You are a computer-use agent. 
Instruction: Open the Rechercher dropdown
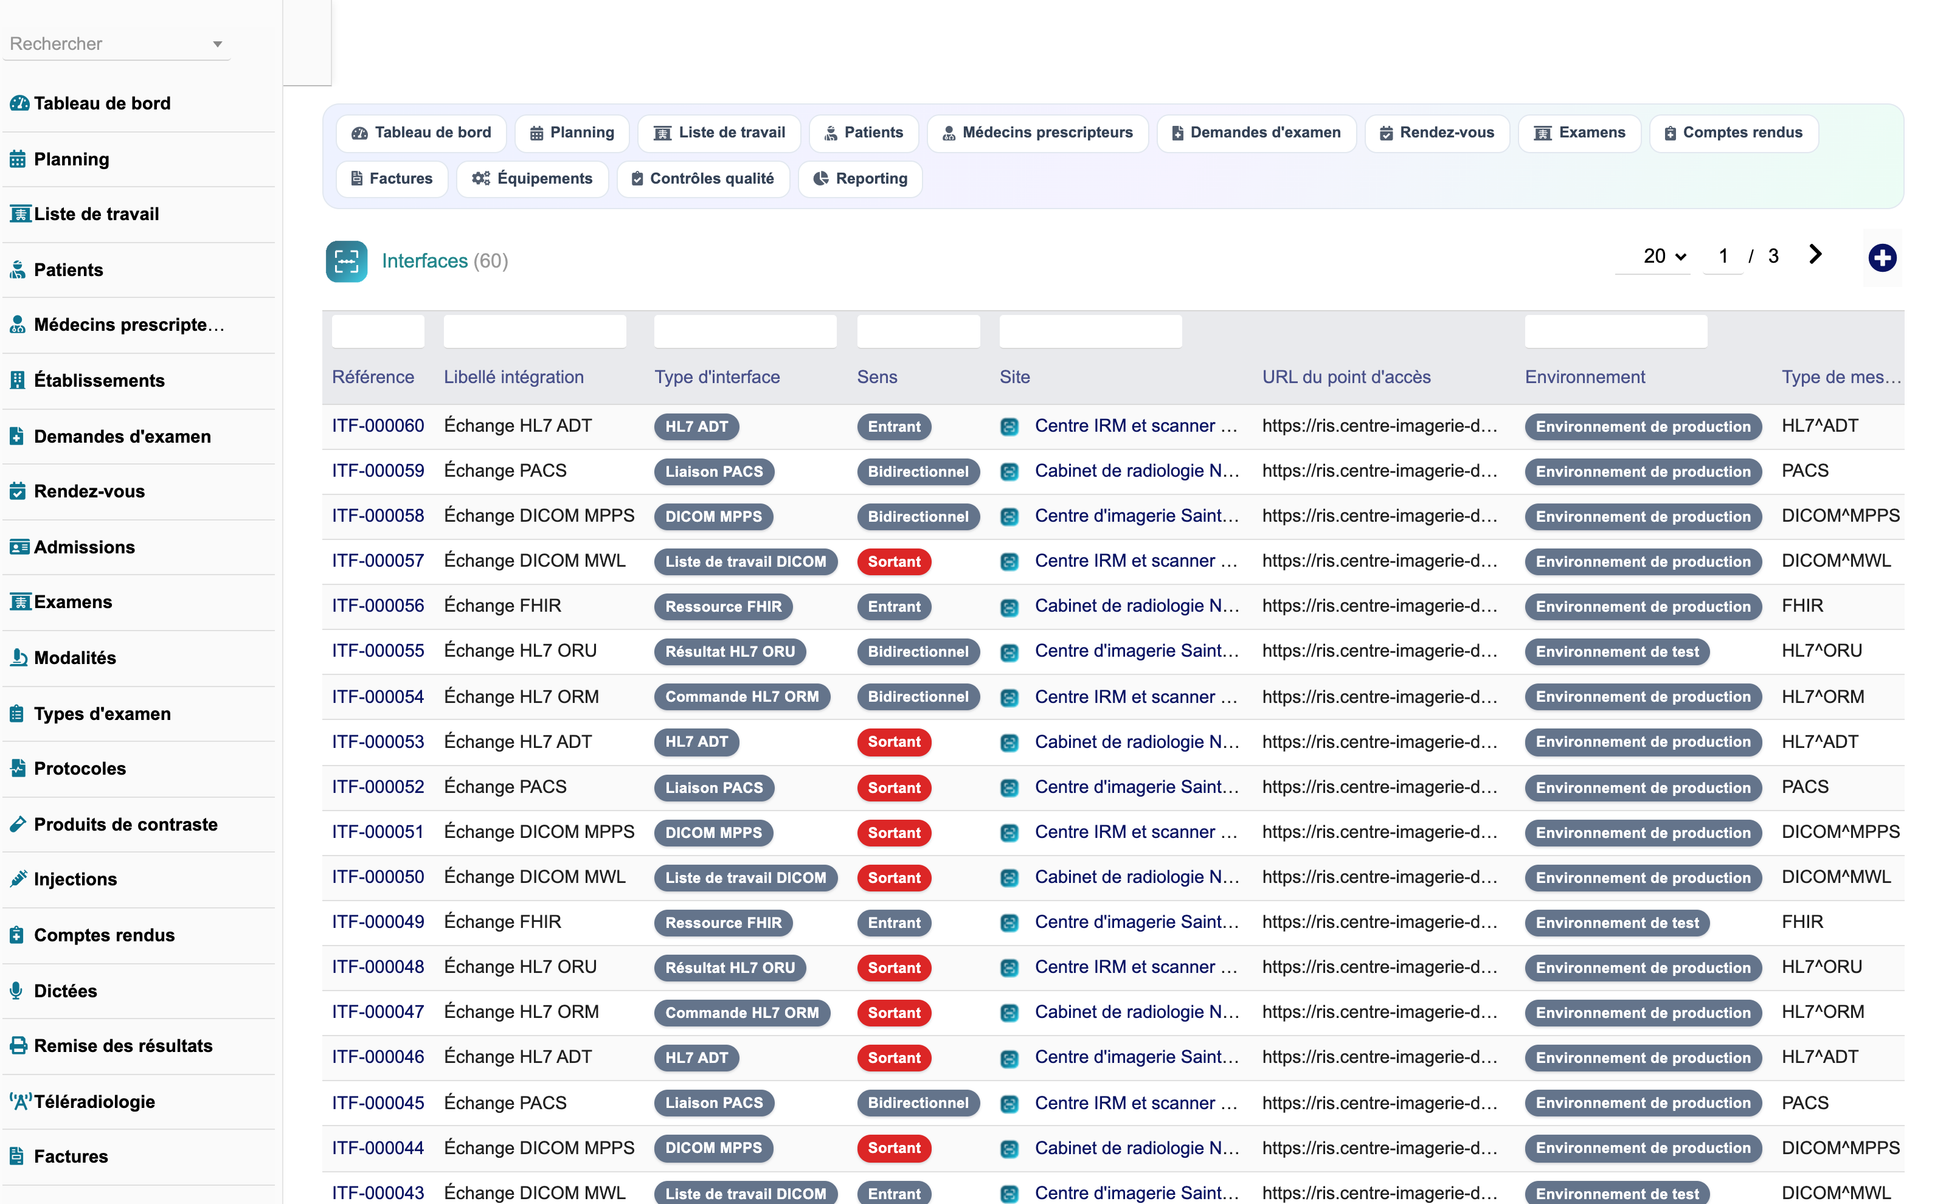pyautogui.click(x=116, y=44)
